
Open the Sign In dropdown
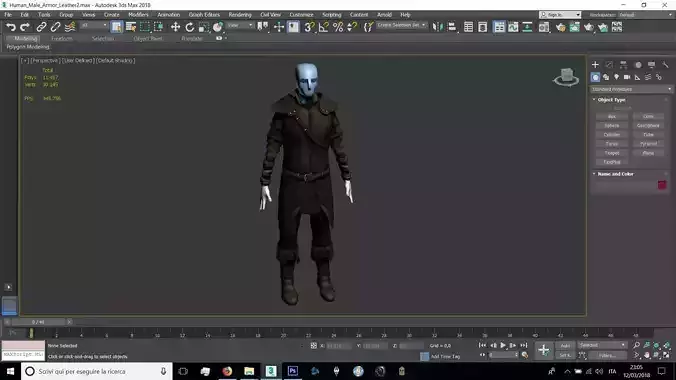click(x=560, y=15)
